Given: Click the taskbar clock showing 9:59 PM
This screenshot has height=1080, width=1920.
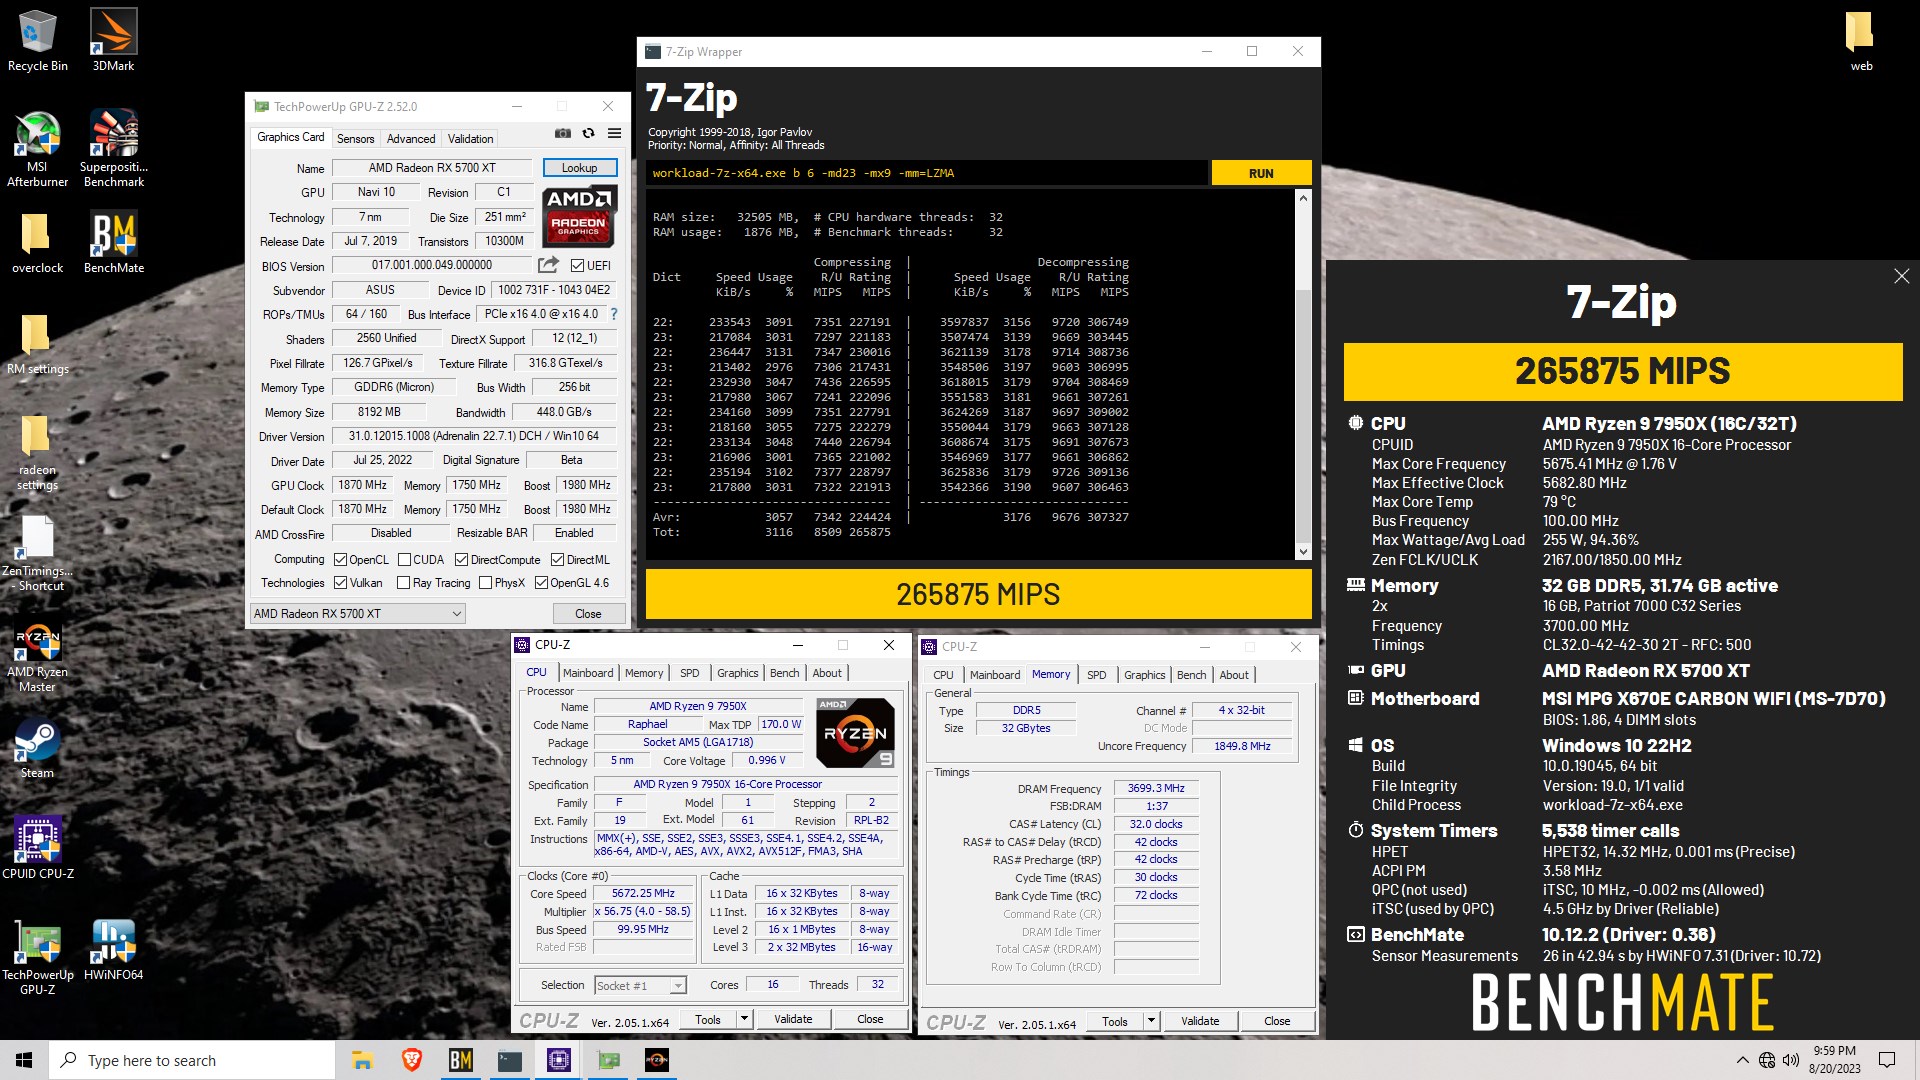Looking at the screenshot, I should [1834, 1060].
